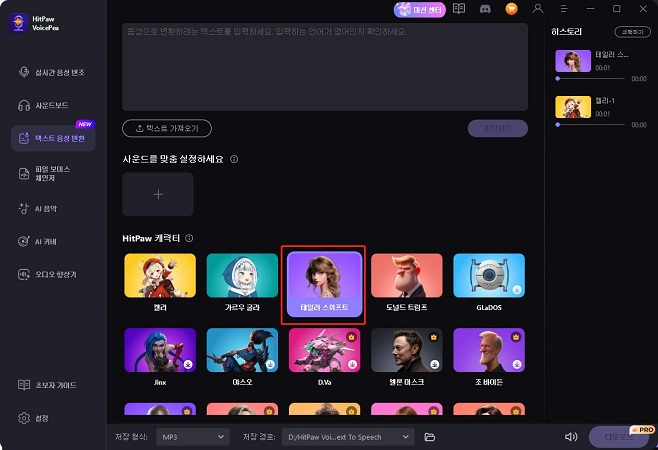658x450 pixels.
Task: Click the speaker volume icon
Action: (x=571, y=437)
